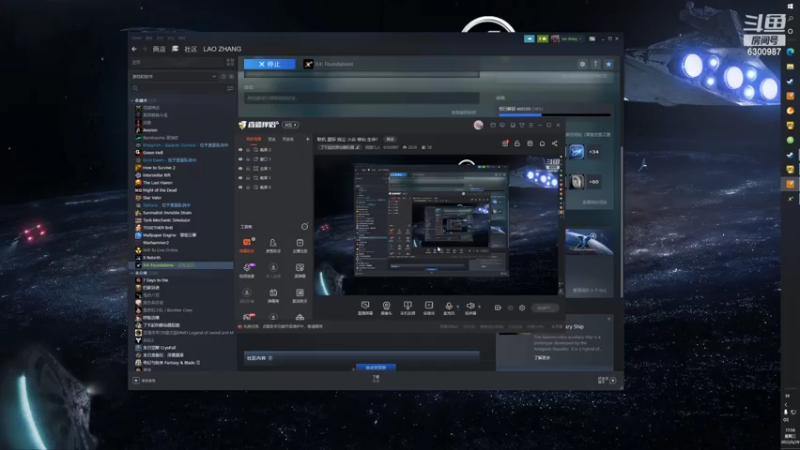This screenshot has width=800, height=450.
Task: Open the third toolbox tool in first row
Action: pyautogui.click(x=299, y=245)
